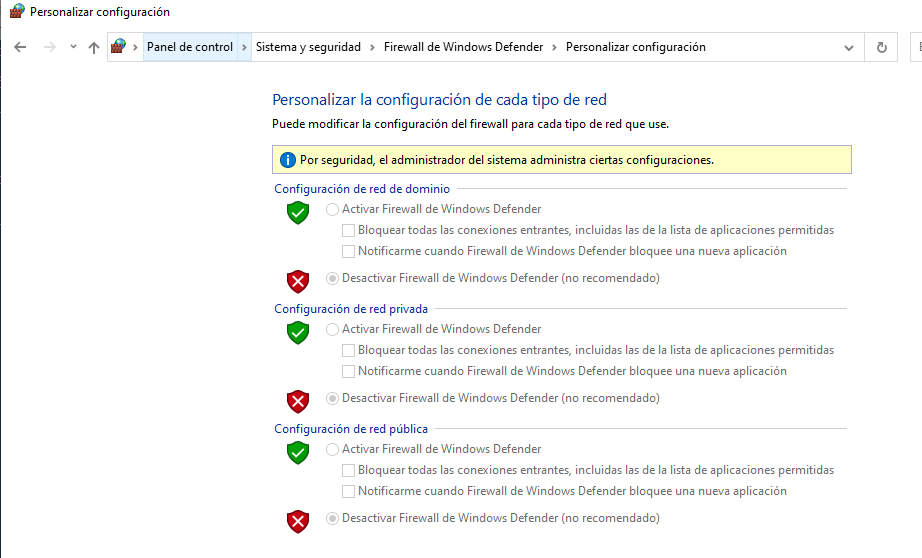Select Activar Firewall for private network

point(332,329)
